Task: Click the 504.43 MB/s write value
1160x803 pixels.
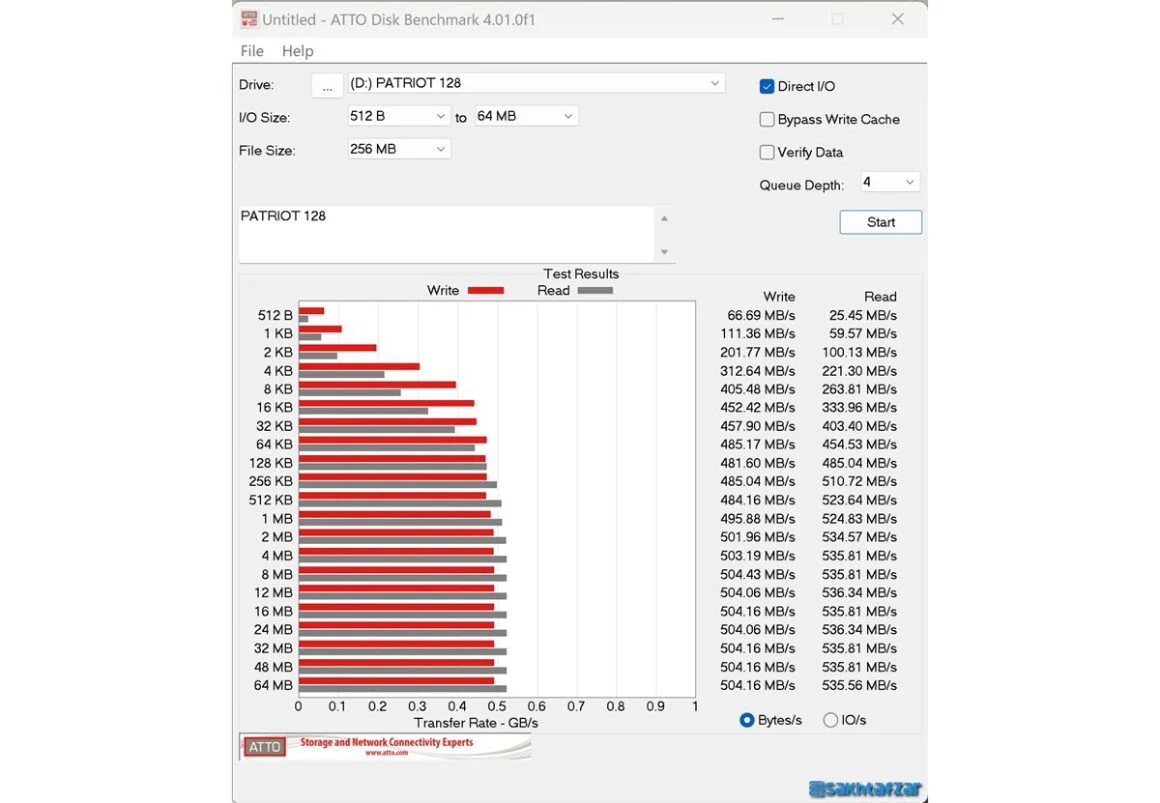Action: pos(758,574)
